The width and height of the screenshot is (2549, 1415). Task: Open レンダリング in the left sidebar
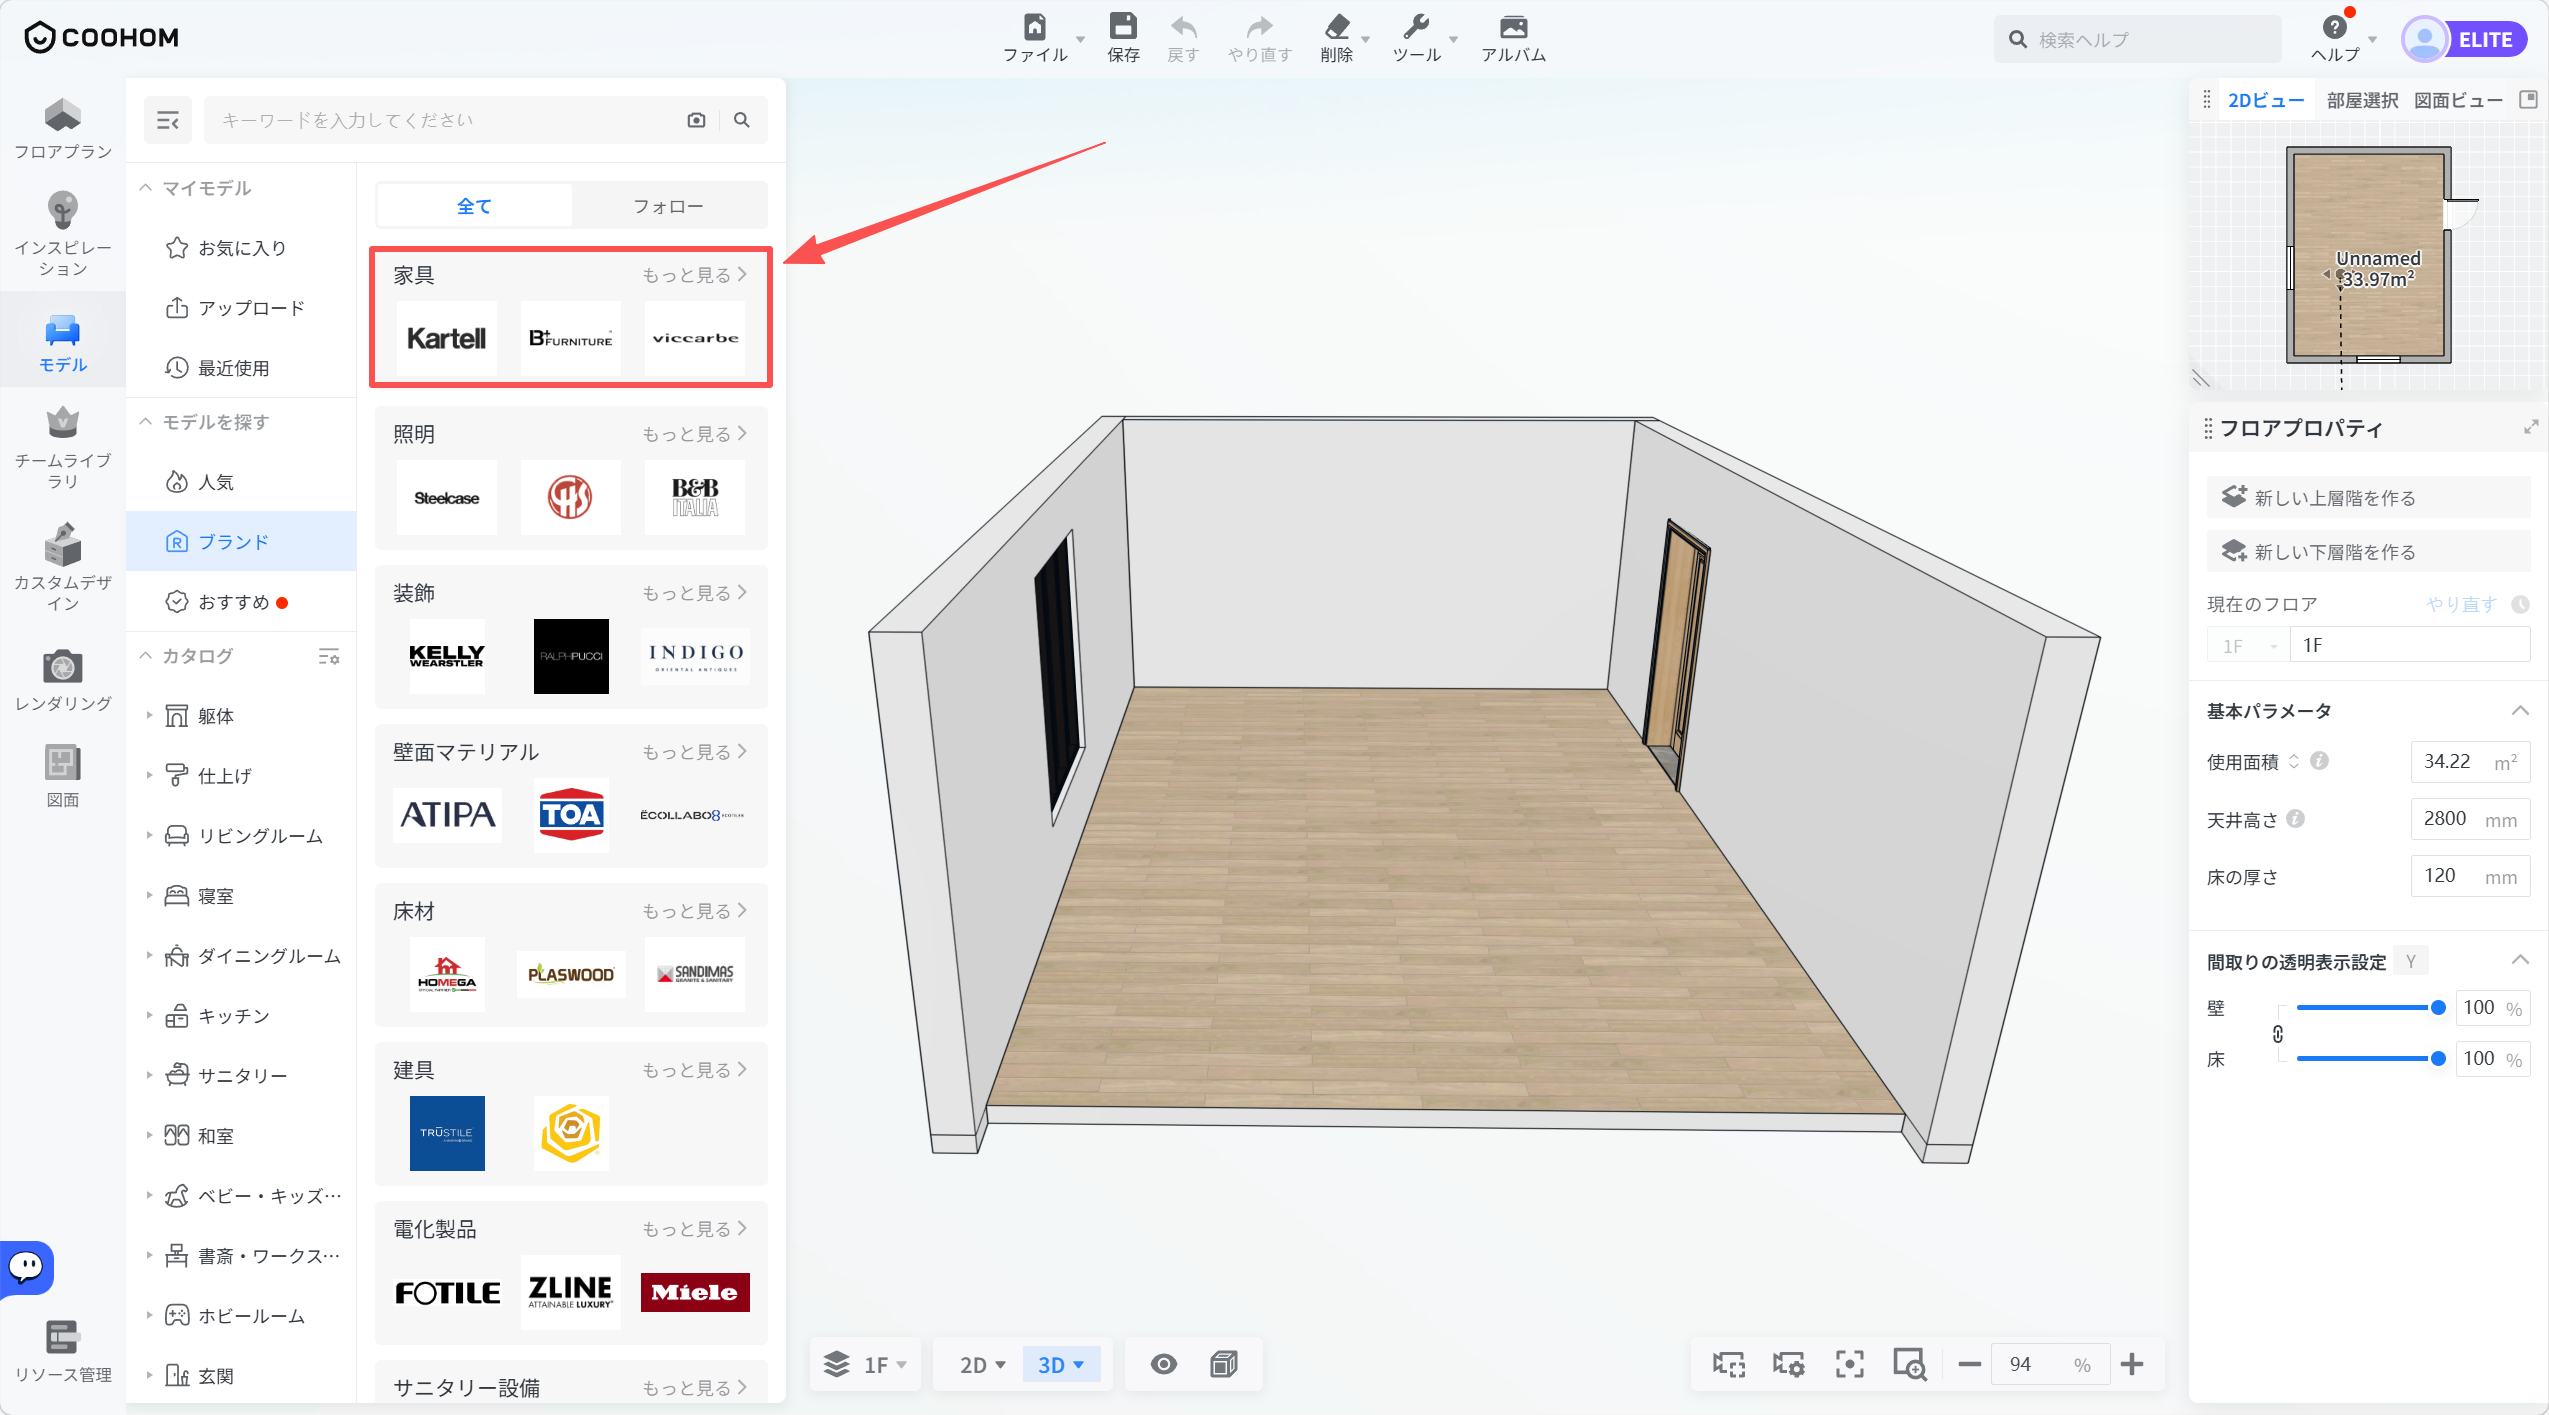63,681
